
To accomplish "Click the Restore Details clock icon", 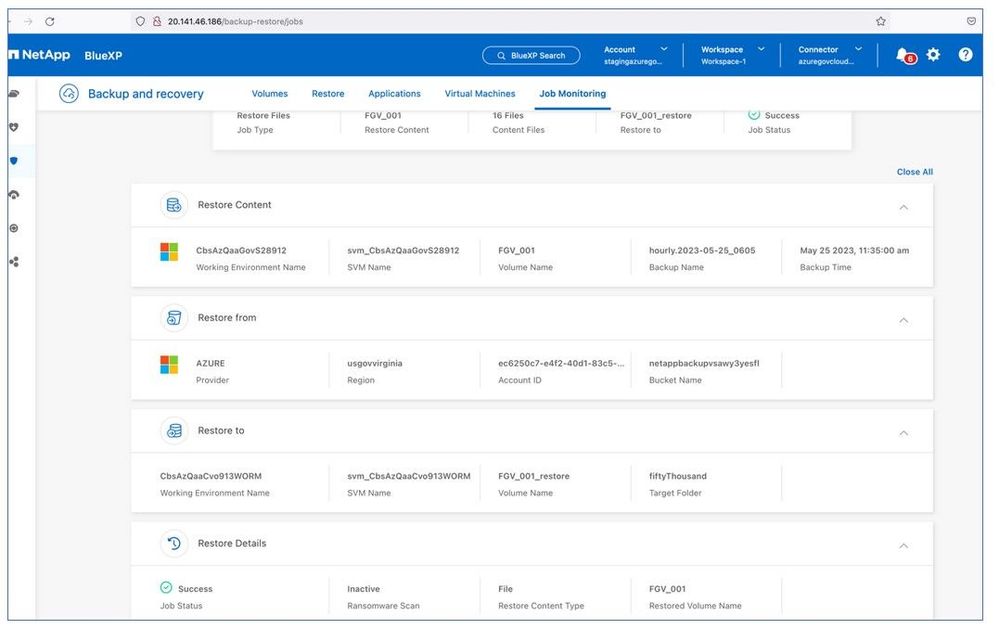I will (x=174, y=544).
